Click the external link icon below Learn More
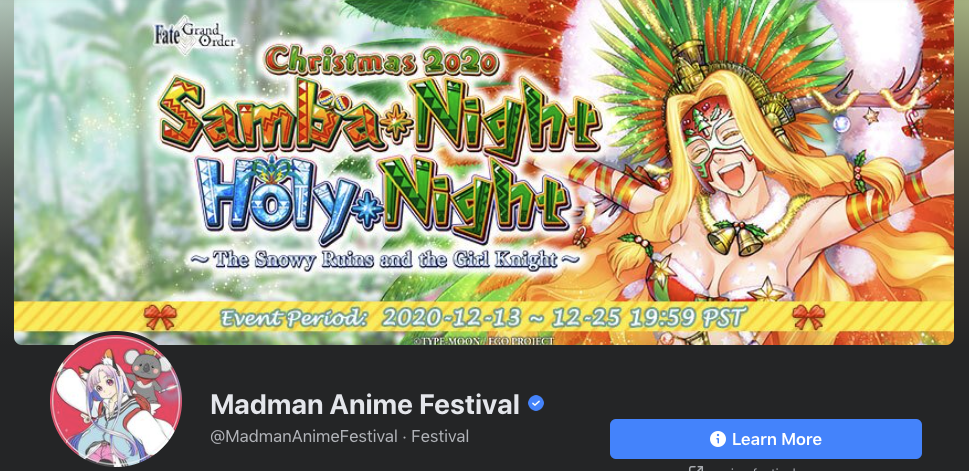The width and height of the screenshot is (969, 471). [696, 469]
